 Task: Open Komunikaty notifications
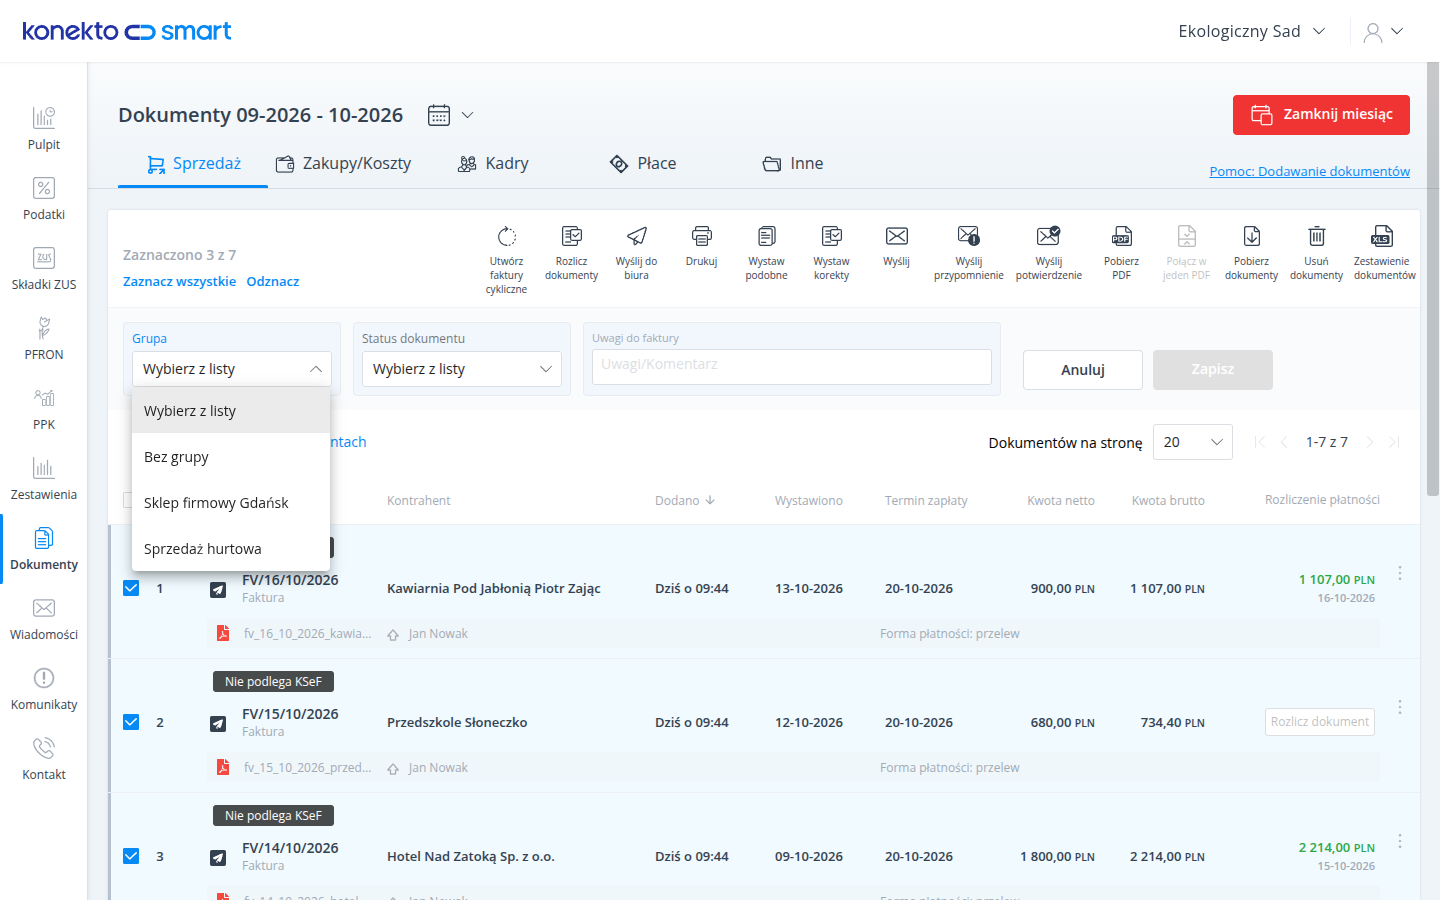[x=44, y=689]
